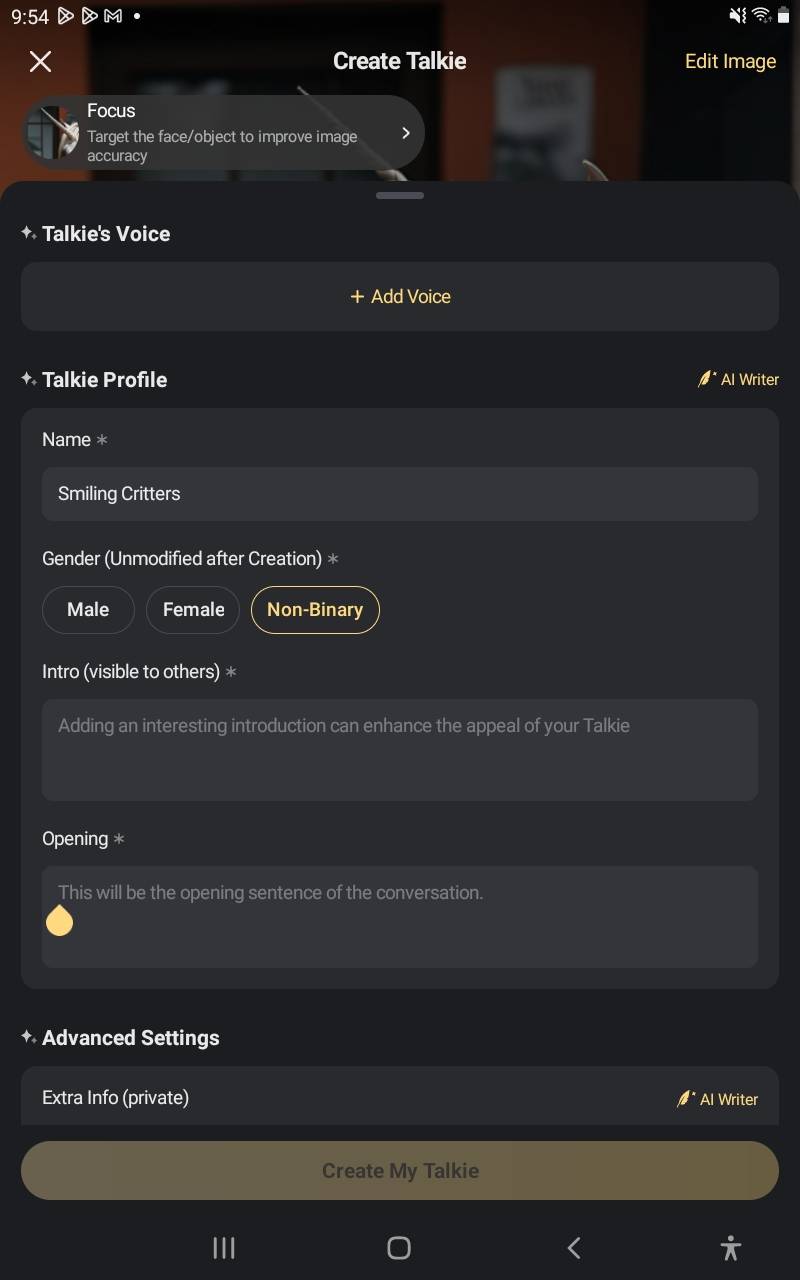Select the Male gender option
This screenshot has width=800, height=1280.
click(x=88, y=610)
